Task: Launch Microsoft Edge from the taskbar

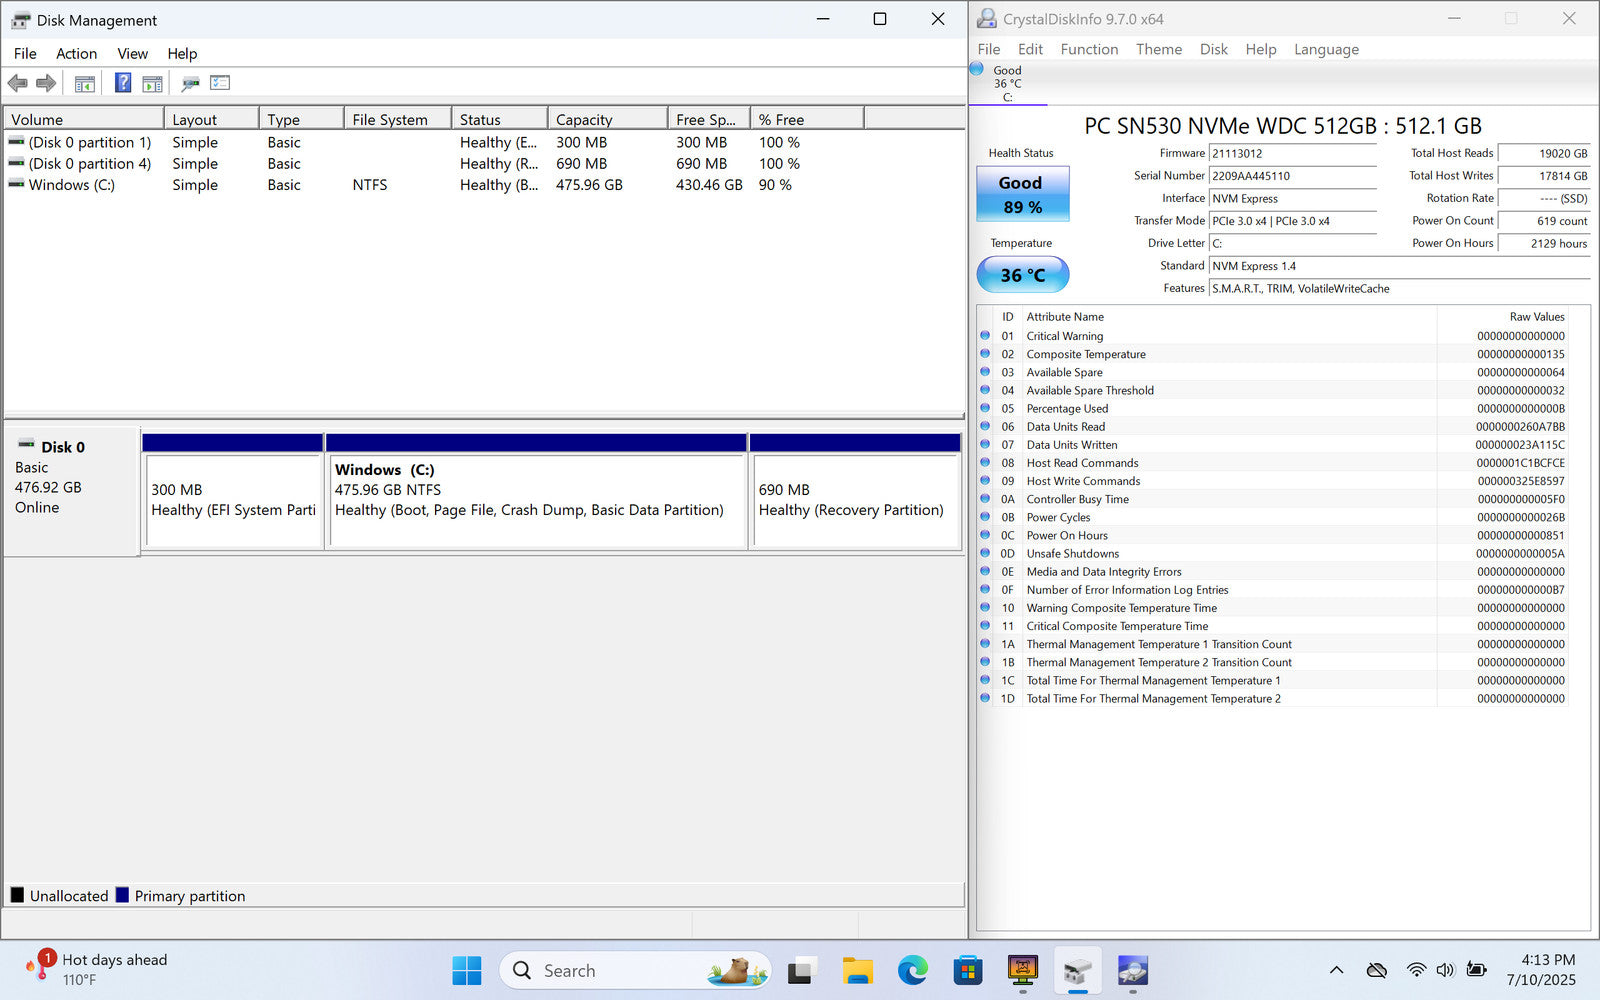Action: click(x=912, y=970)
